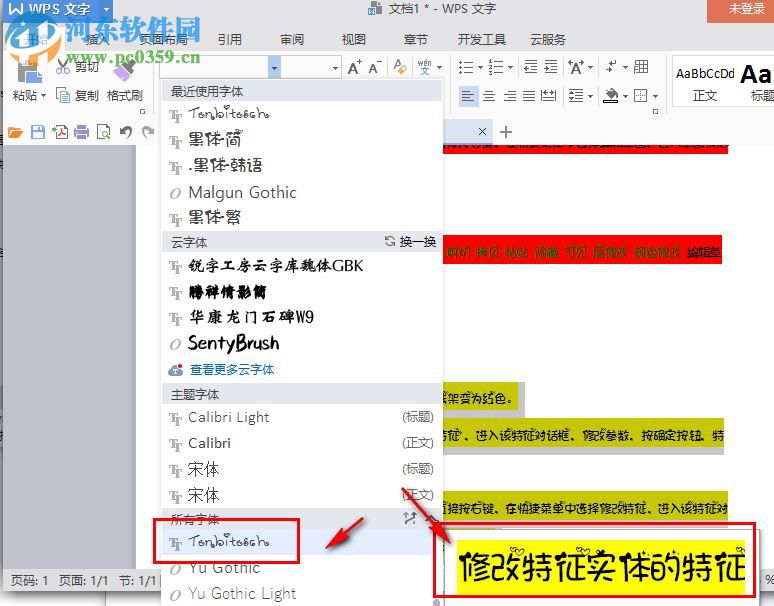The width and height of the screenshot is (774, 606).
Task: Click the line spacing icon
Action: coord(576,95)
